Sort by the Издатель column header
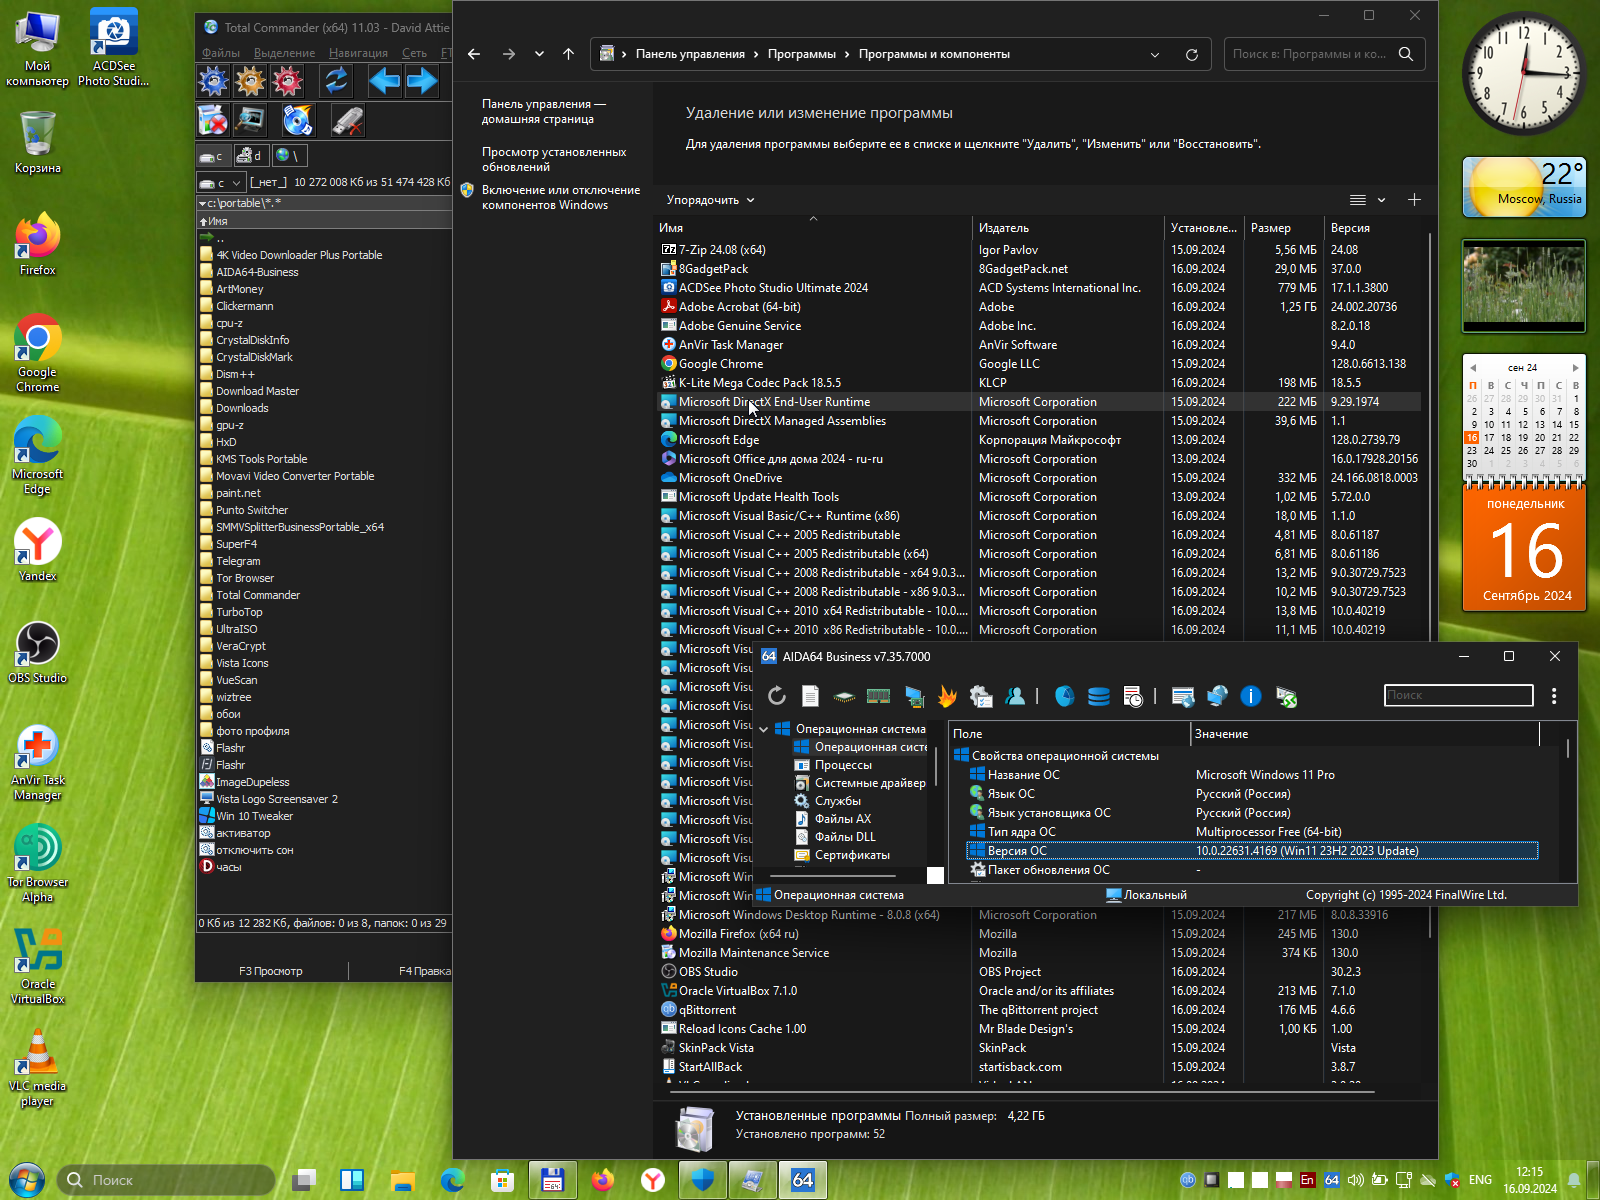The height and width of the screenshot is (1200, 1600). (x=1068, y=228)
